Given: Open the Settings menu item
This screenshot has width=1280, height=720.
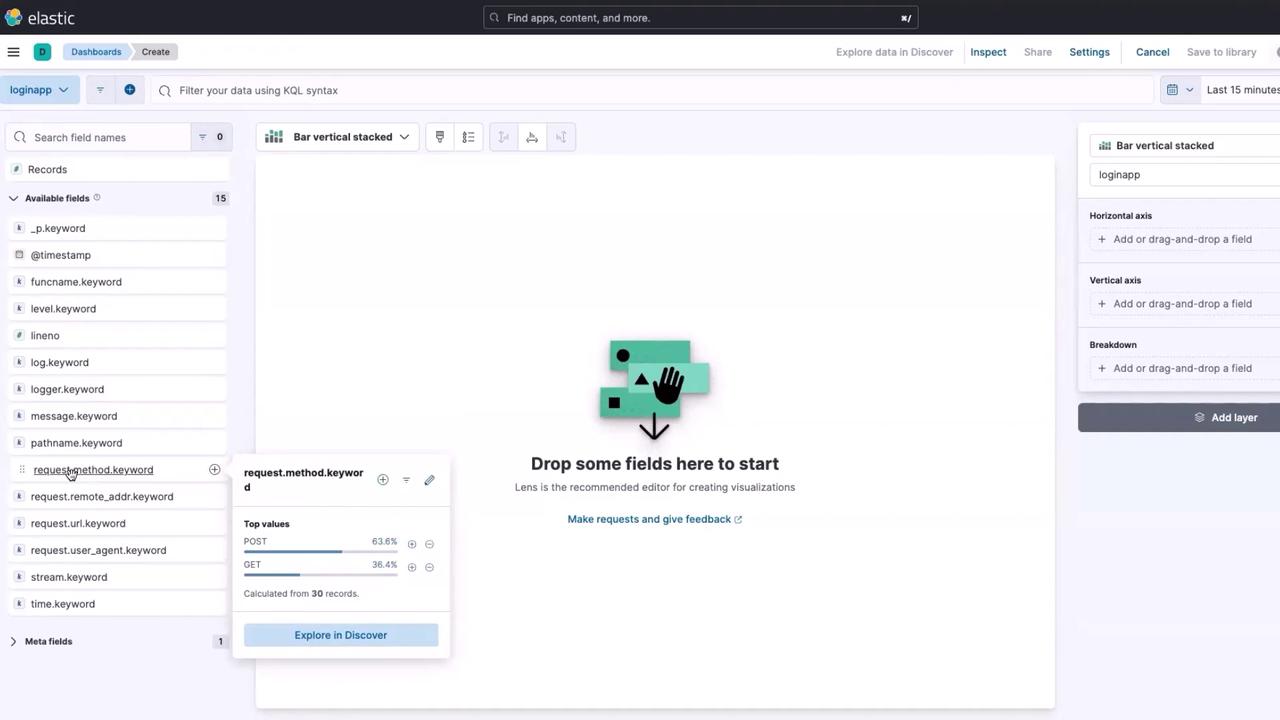Looking at the screenshot, I should 1089,52.
